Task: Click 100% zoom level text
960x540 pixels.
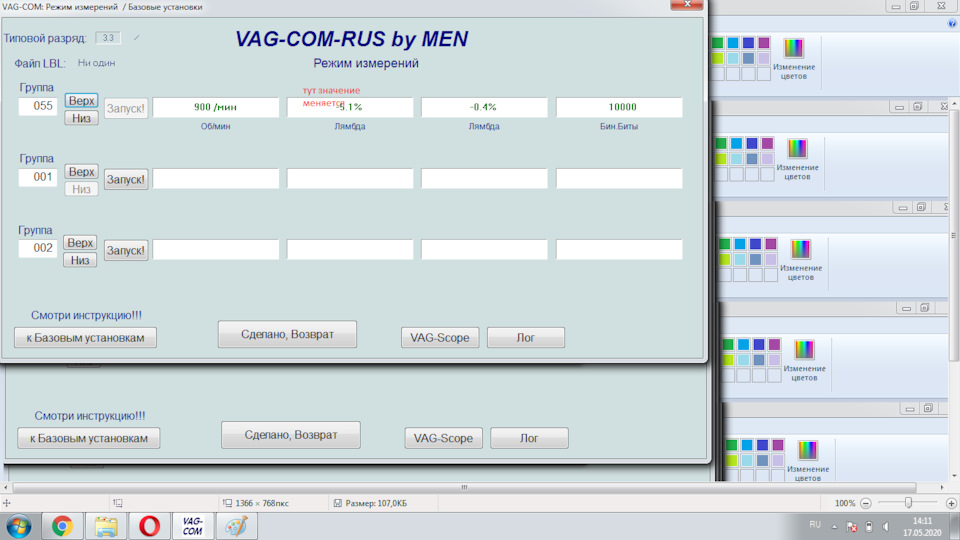Action: 845,503
